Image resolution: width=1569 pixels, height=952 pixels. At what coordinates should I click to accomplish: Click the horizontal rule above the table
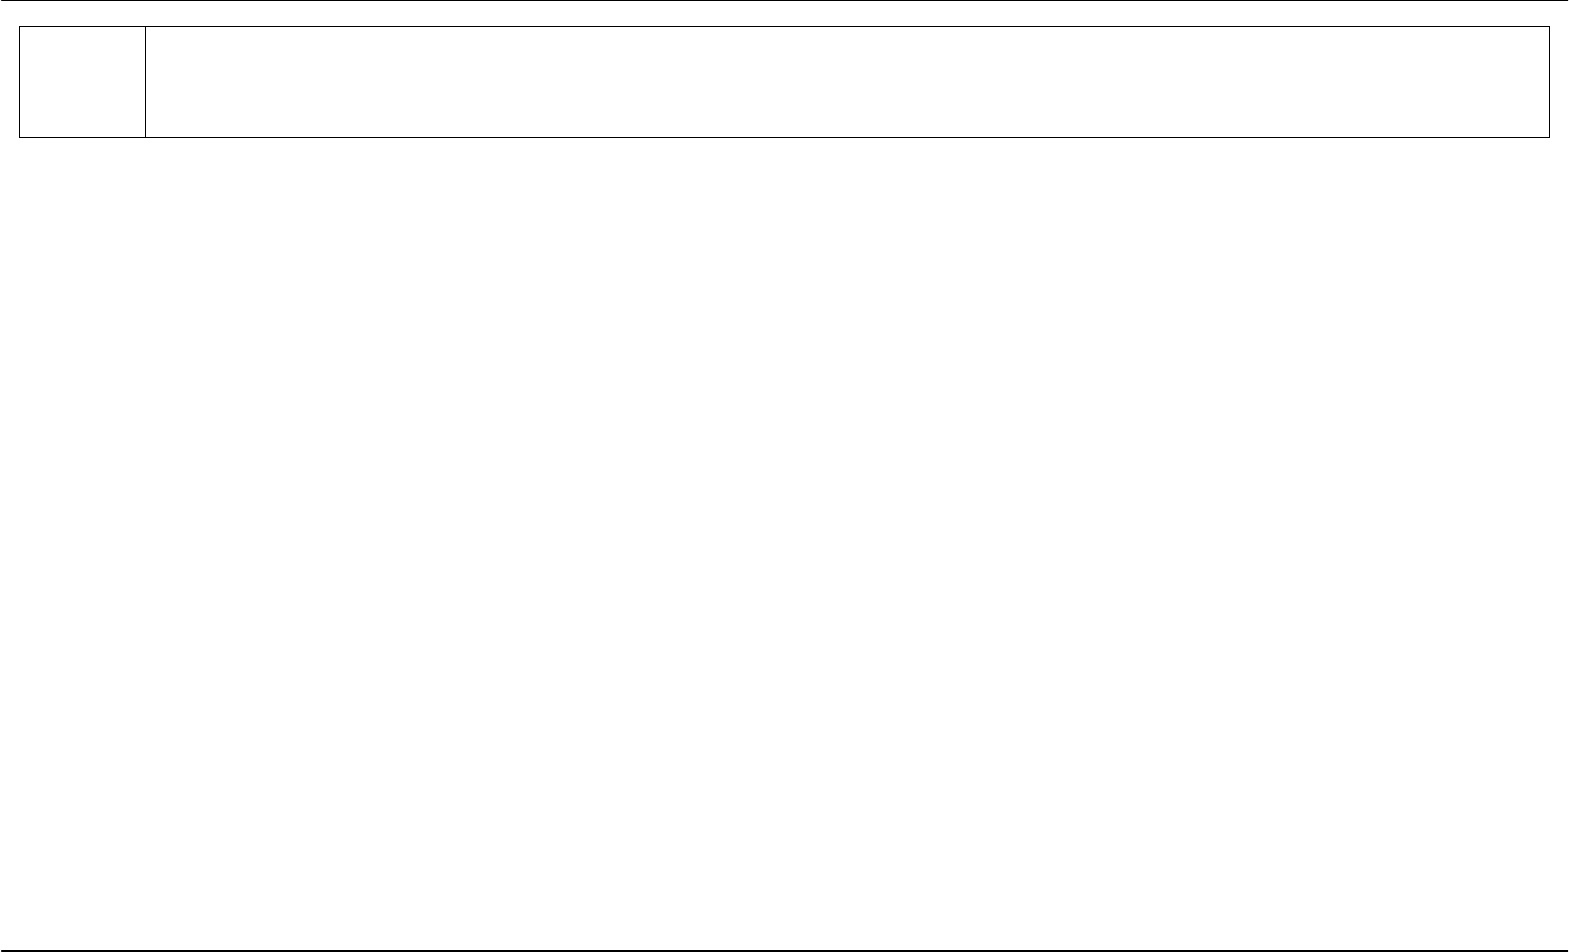(x=784, y=1)
